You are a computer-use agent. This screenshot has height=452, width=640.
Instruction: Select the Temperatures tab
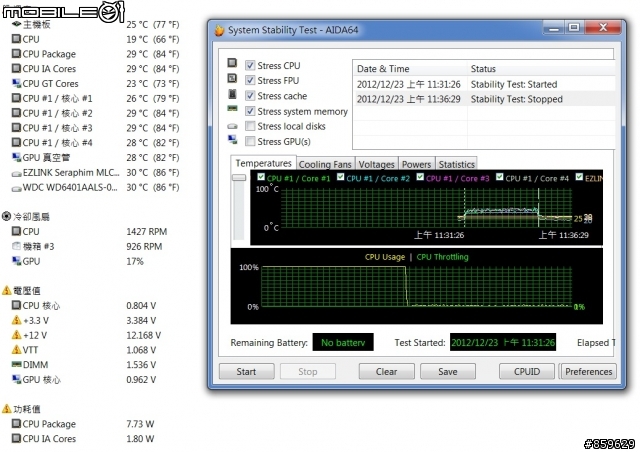pos(263,163)
